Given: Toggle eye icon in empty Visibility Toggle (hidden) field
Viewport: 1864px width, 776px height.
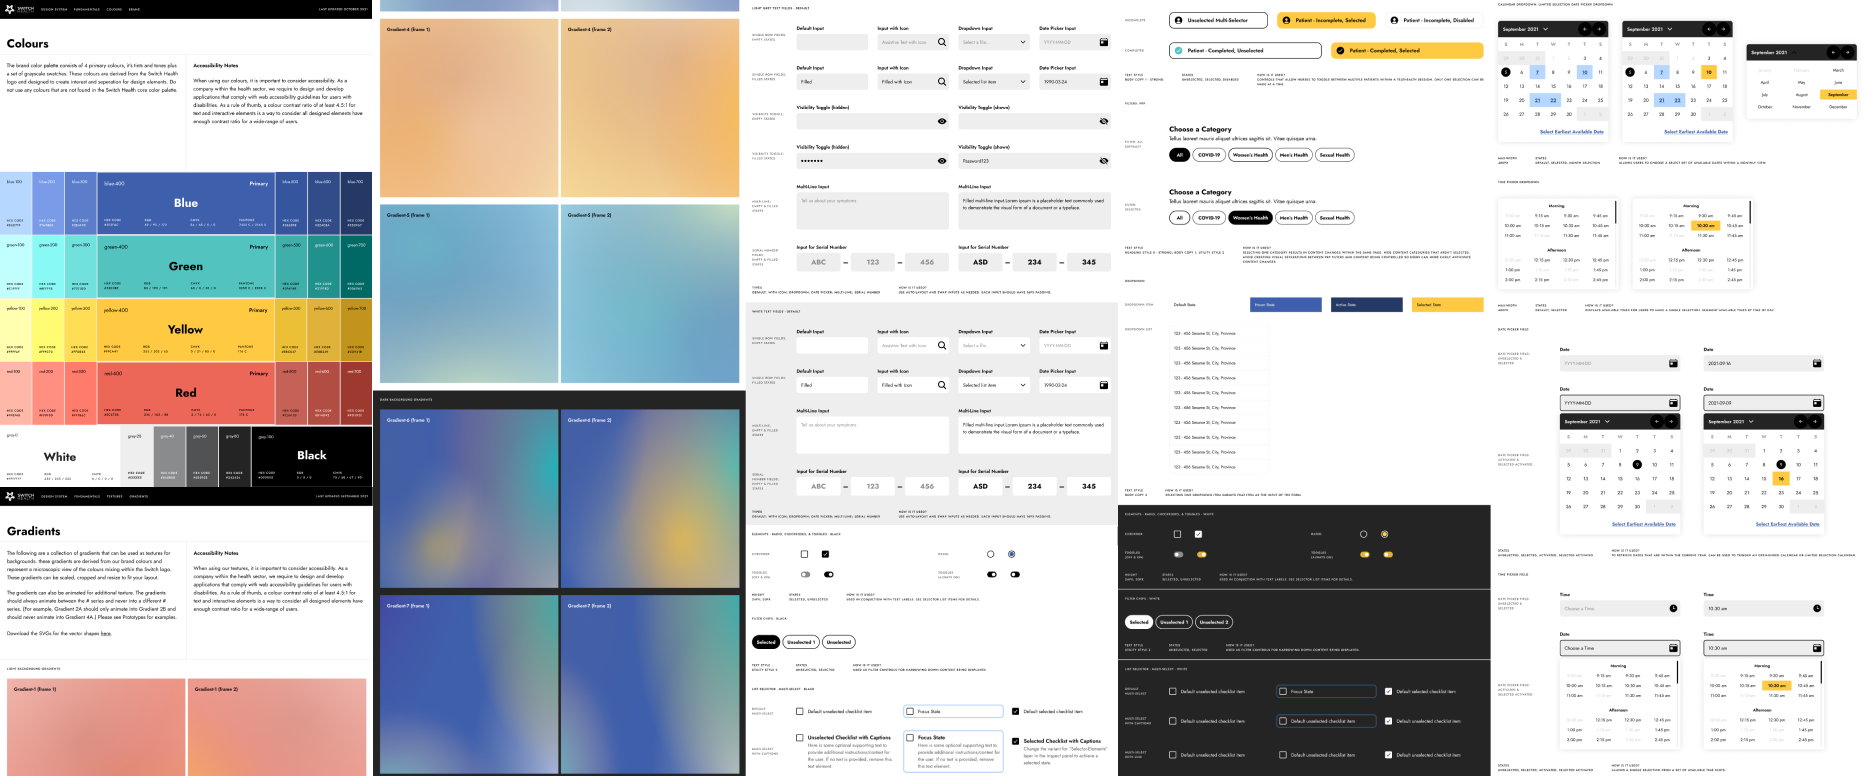Looking at the screenshot, I should click(x=942, y=121).
